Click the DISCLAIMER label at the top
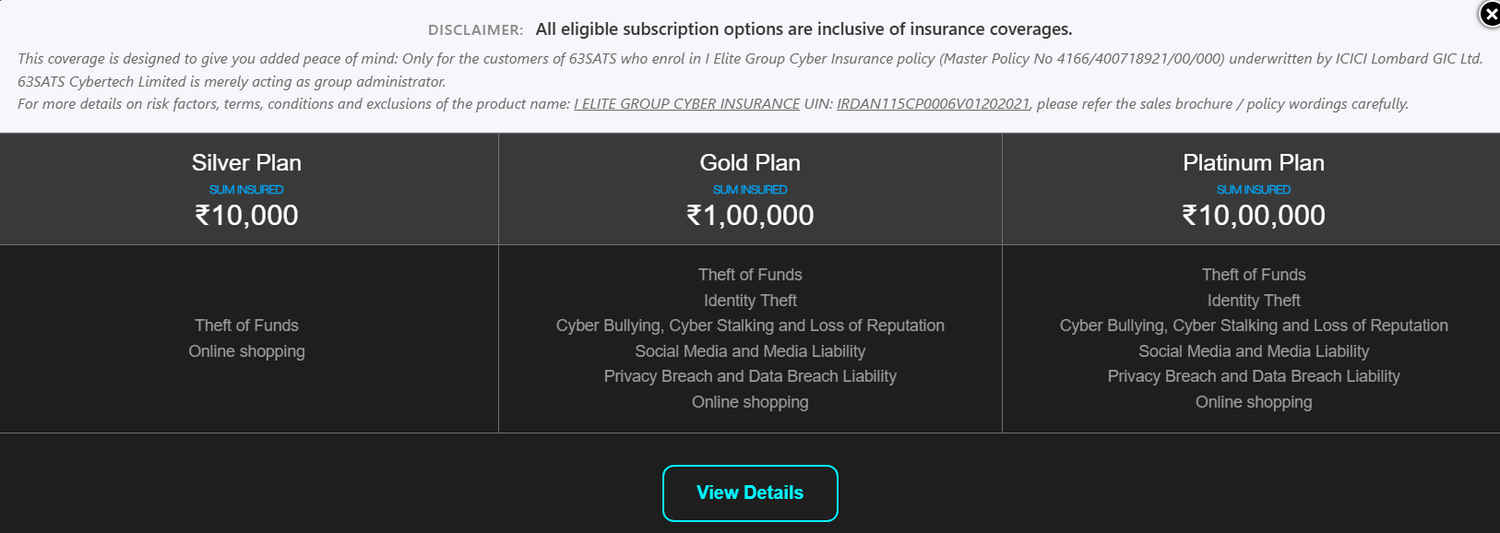Viewport: 1500px width, 533px height. coord(475,30)
